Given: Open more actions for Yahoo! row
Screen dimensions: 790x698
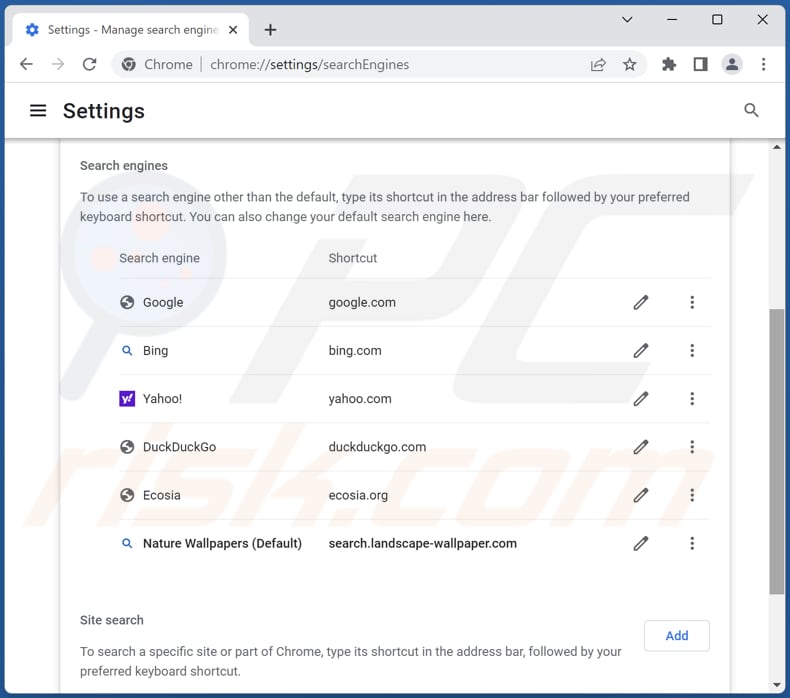Looking at the screenshot, I should (x=692, y=399).
